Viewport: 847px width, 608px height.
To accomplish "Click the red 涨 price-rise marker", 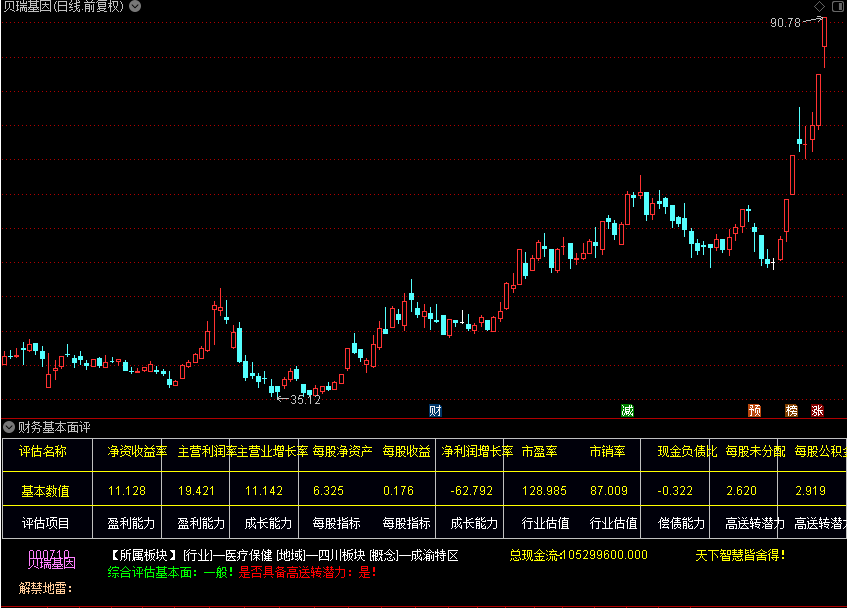I will (815, 410).
